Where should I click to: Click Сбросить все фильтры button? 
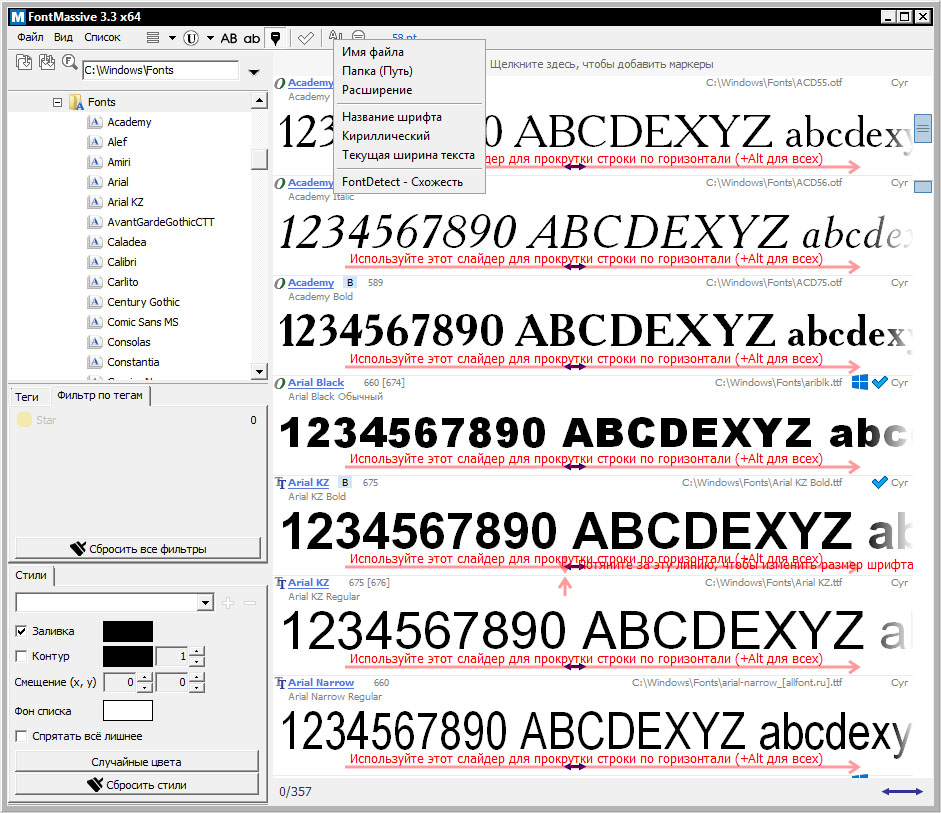click(x=138, y=548)
